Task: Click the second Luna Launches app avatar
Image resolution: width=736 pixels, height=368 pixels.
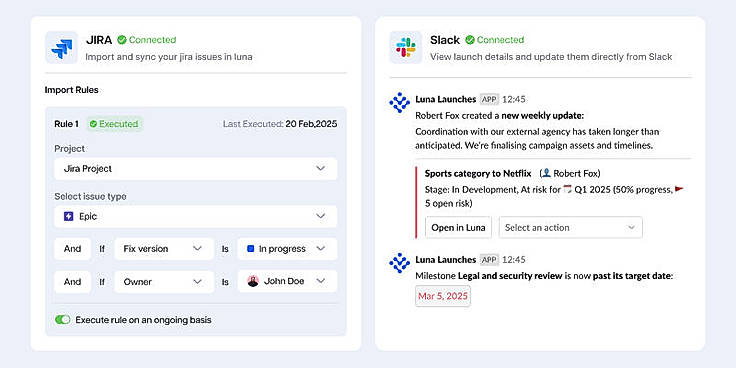Action: click(400, 263)
